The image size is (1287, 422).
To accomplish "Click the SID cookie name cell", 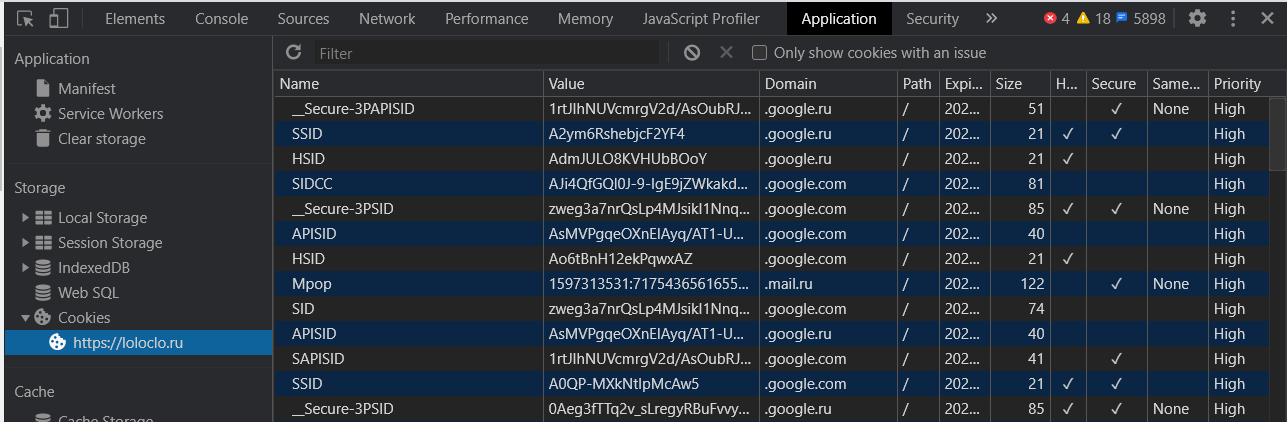I will 408,309.
